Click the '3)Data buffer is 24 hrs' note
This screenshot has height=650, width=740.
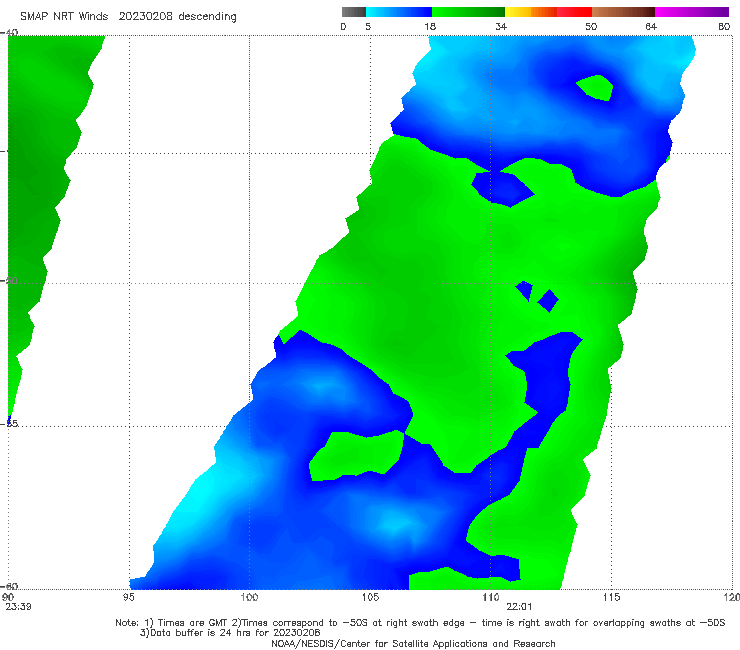[230, 633]
